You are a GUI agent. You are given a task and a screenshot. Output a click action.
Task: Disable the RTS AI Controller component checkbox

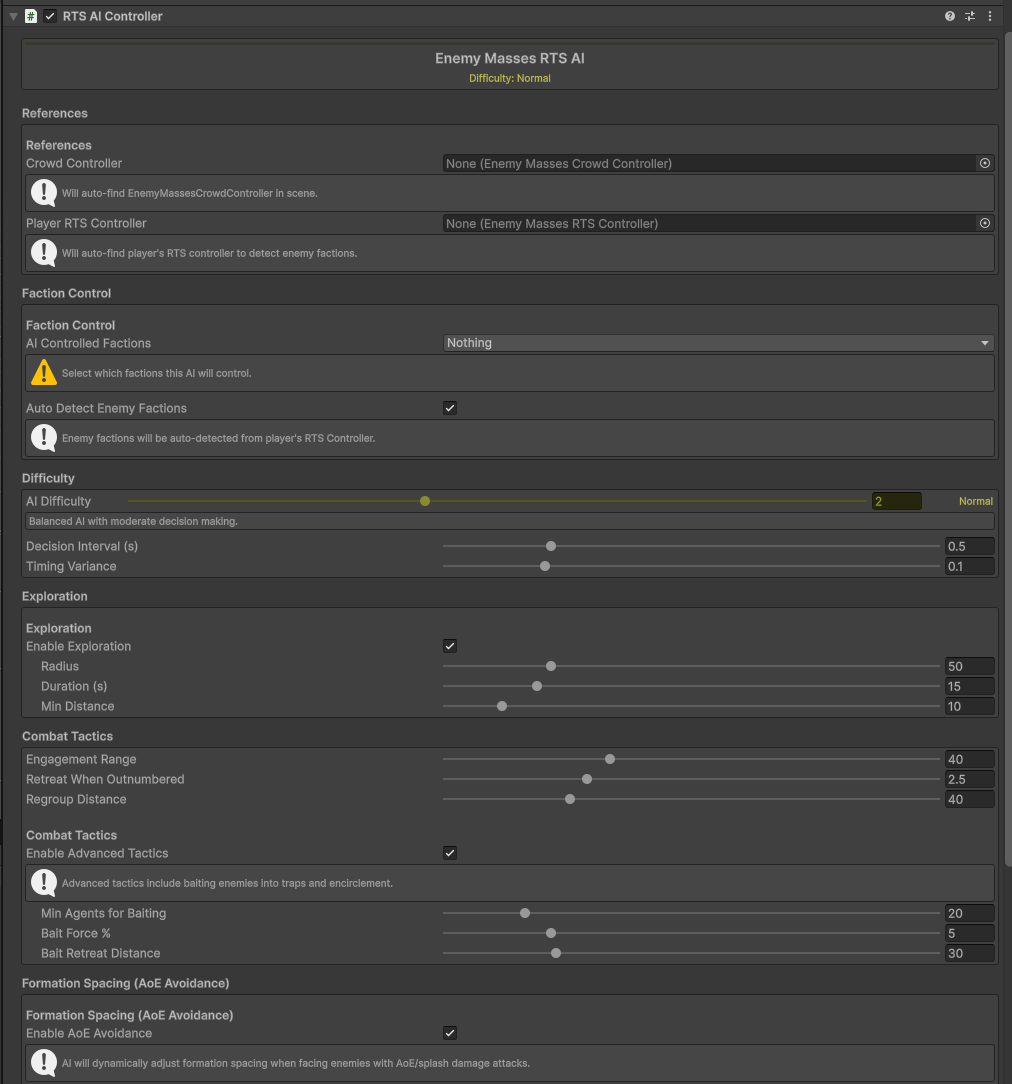coord(50,16)
